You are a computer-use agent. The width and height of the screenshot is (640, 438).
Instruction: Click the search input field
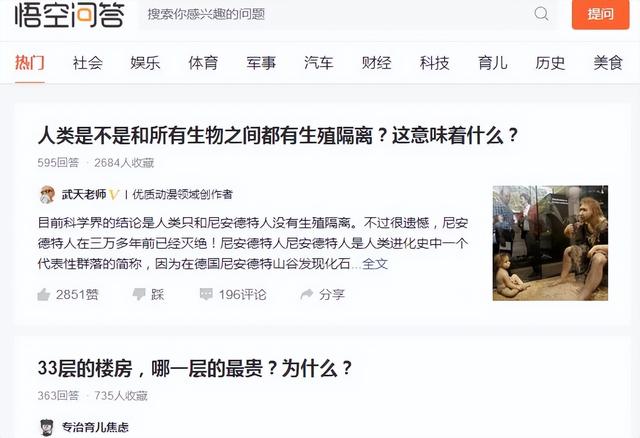click(336, 14)
